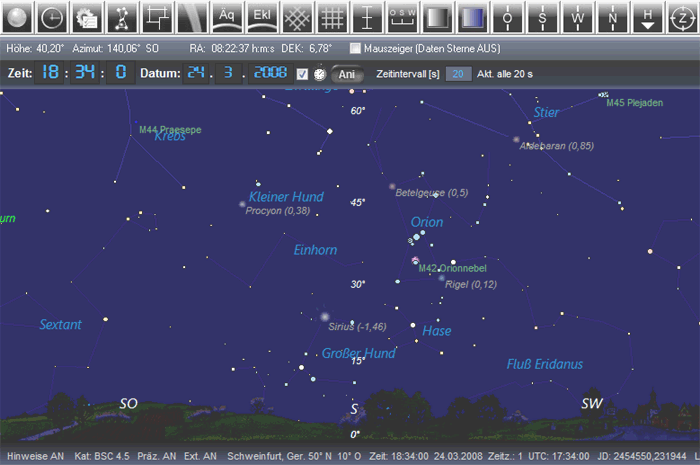
Task: Toggle the ecliptic line (Ekl) icon
Action: [x=260, y=17]
